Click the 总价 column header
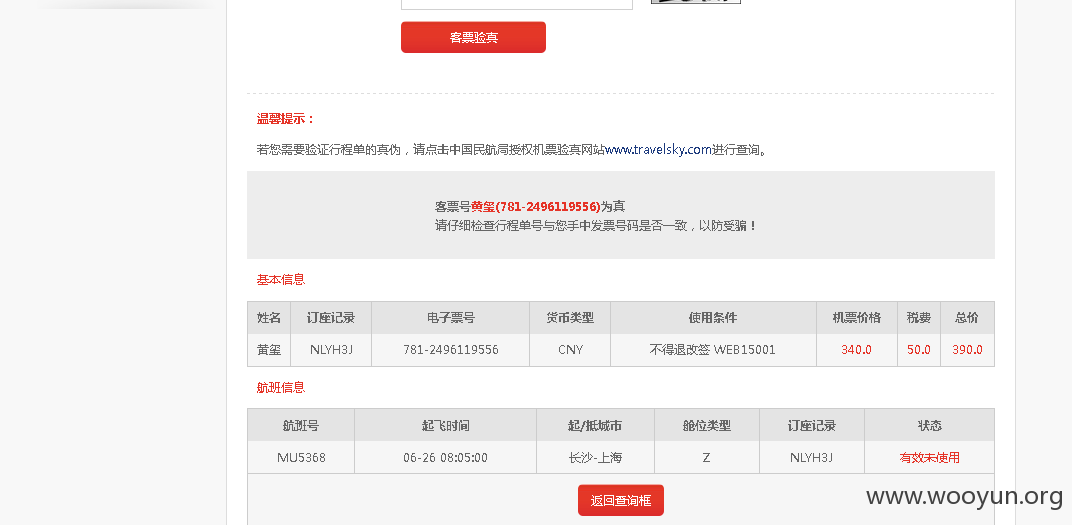The image size is (1072, 525). click(x=967, y=318)
